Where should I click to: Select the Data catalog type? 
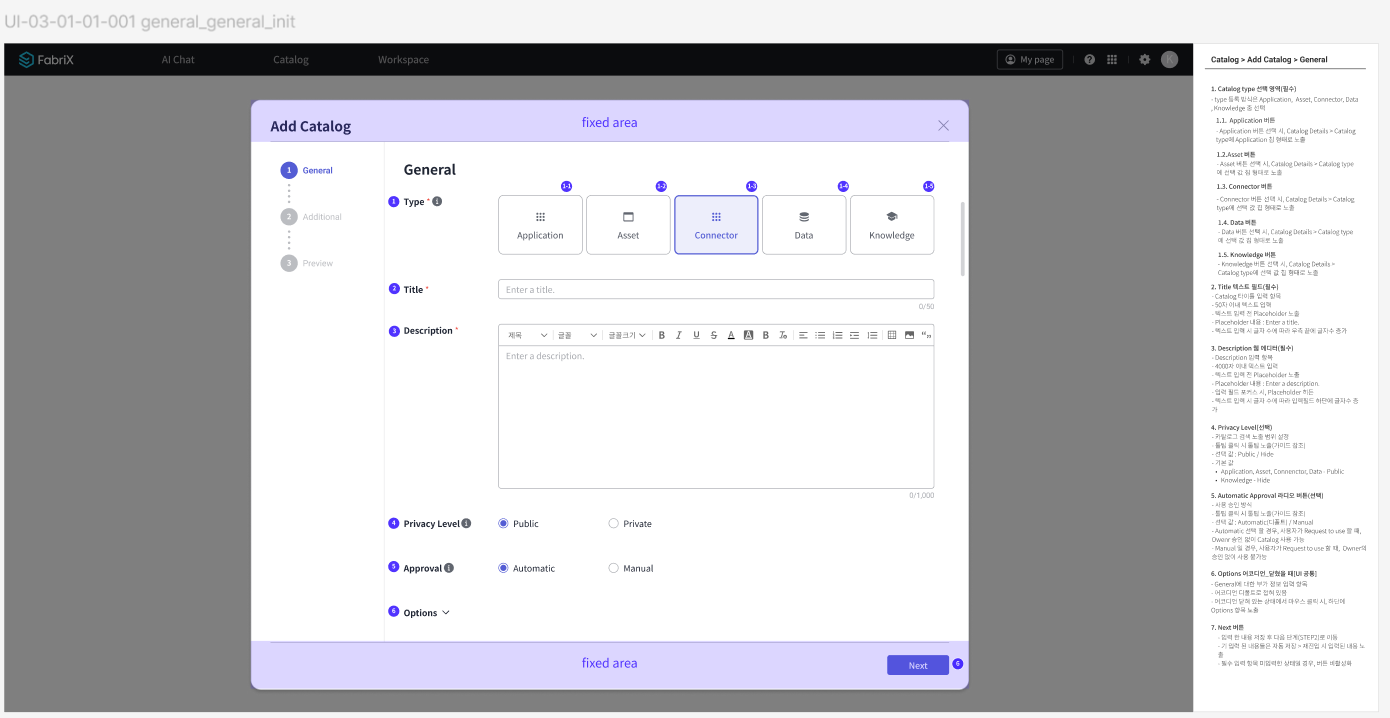804,225
